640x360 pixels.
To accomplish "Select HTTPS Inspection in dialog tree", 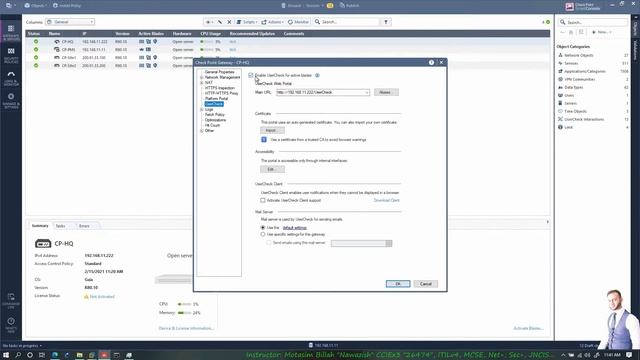I will pos(220,88).
